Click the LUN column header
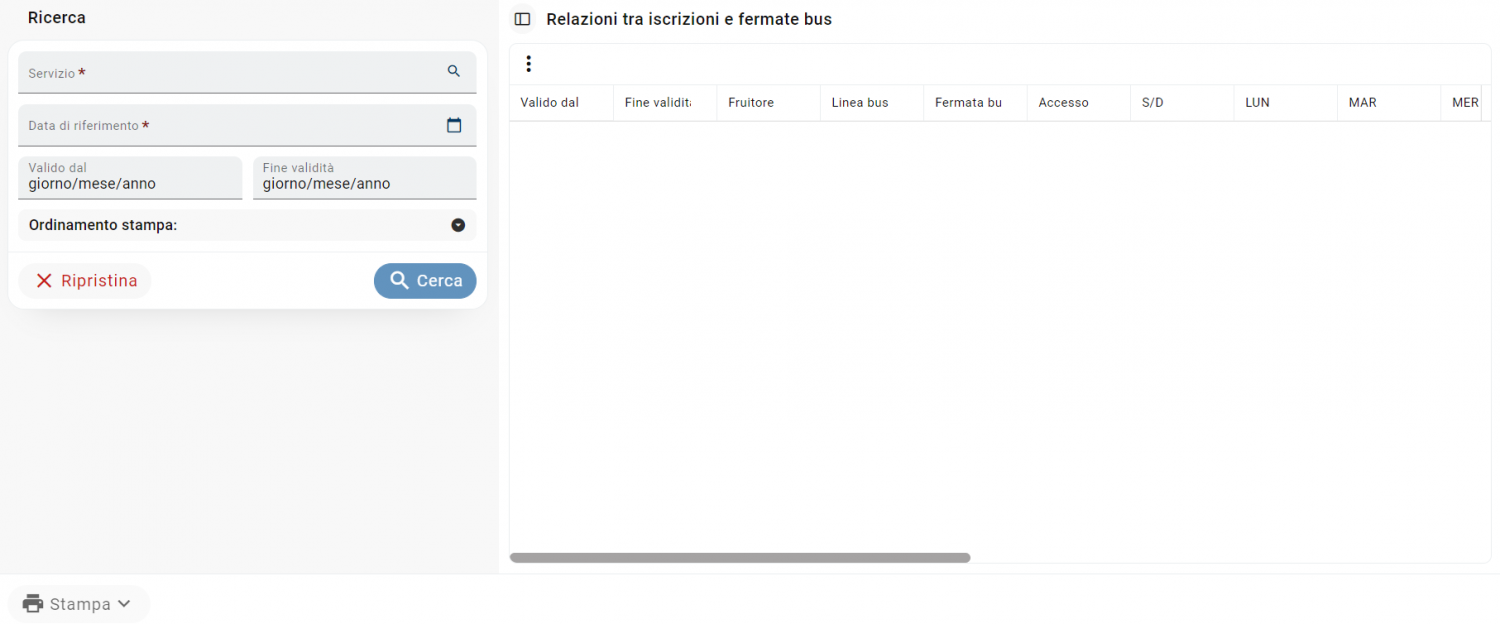 tap(1257, 103)
